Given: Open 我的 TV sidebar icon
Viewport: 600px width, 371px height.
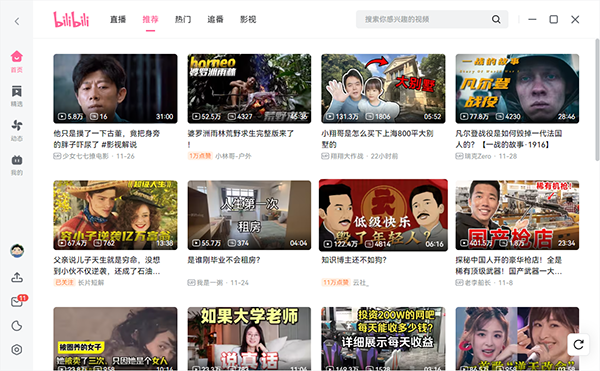Looking at the screenshot, I should [16, 165].
